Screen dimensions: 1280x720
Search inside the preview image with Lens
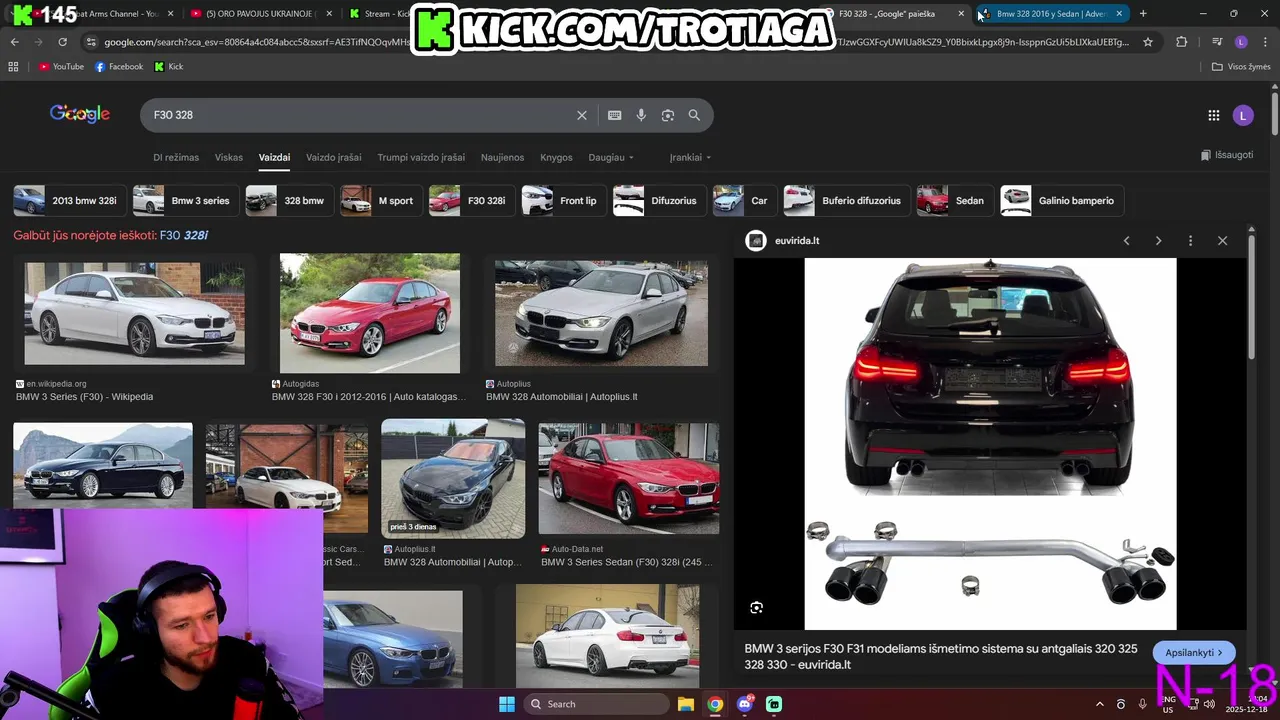pyautogui.click(x=757, y=607)
